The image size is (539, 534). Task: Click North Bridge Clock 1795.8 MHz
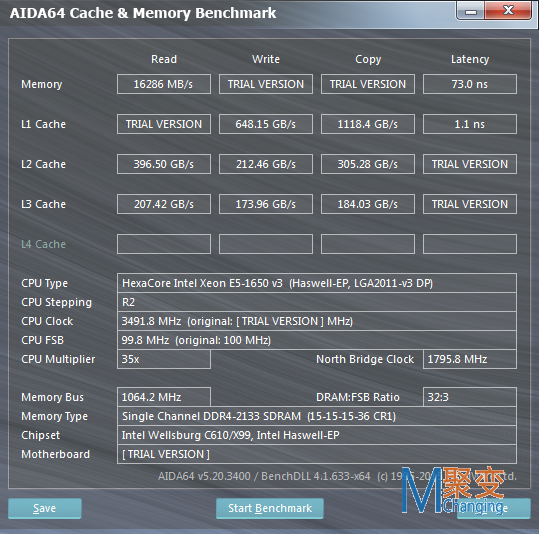coord(470,359)
